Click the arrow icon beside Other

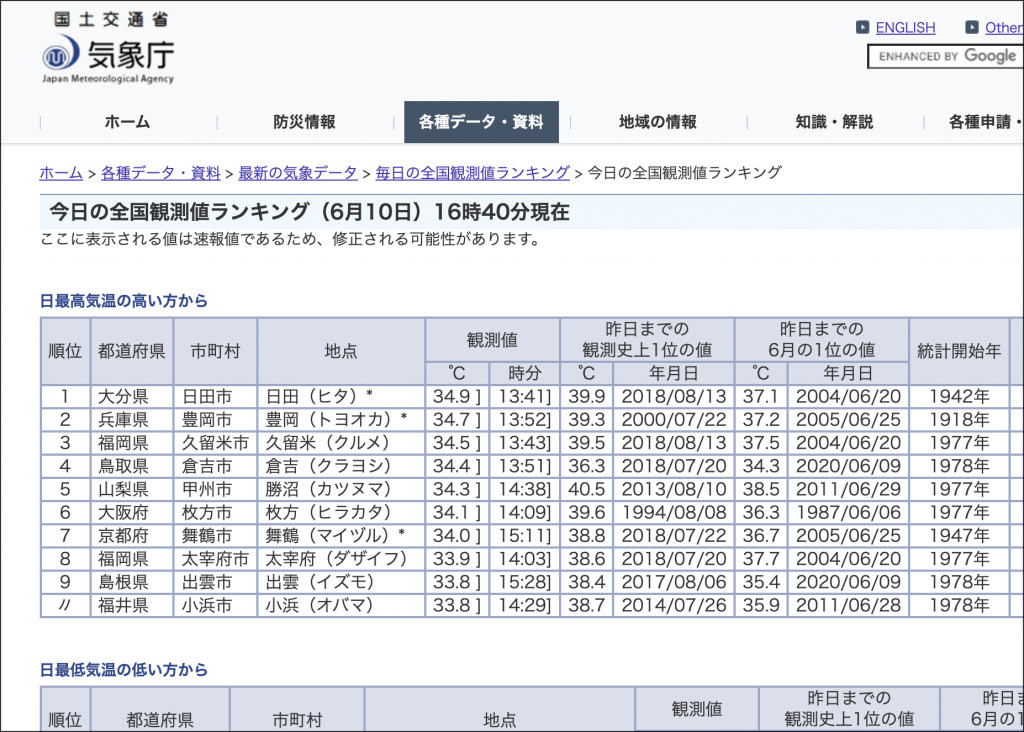[972, 28]
